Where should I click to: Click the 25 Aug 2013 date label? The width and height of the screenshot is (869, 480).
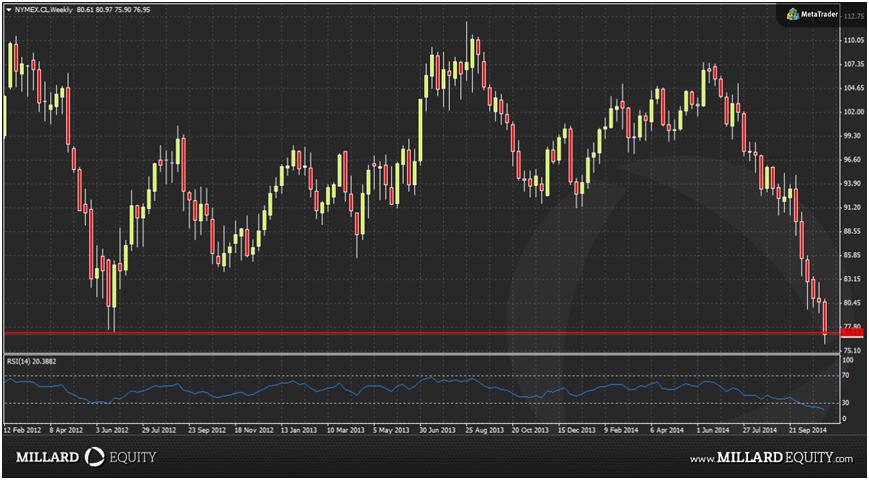click(x=484, y=430)
